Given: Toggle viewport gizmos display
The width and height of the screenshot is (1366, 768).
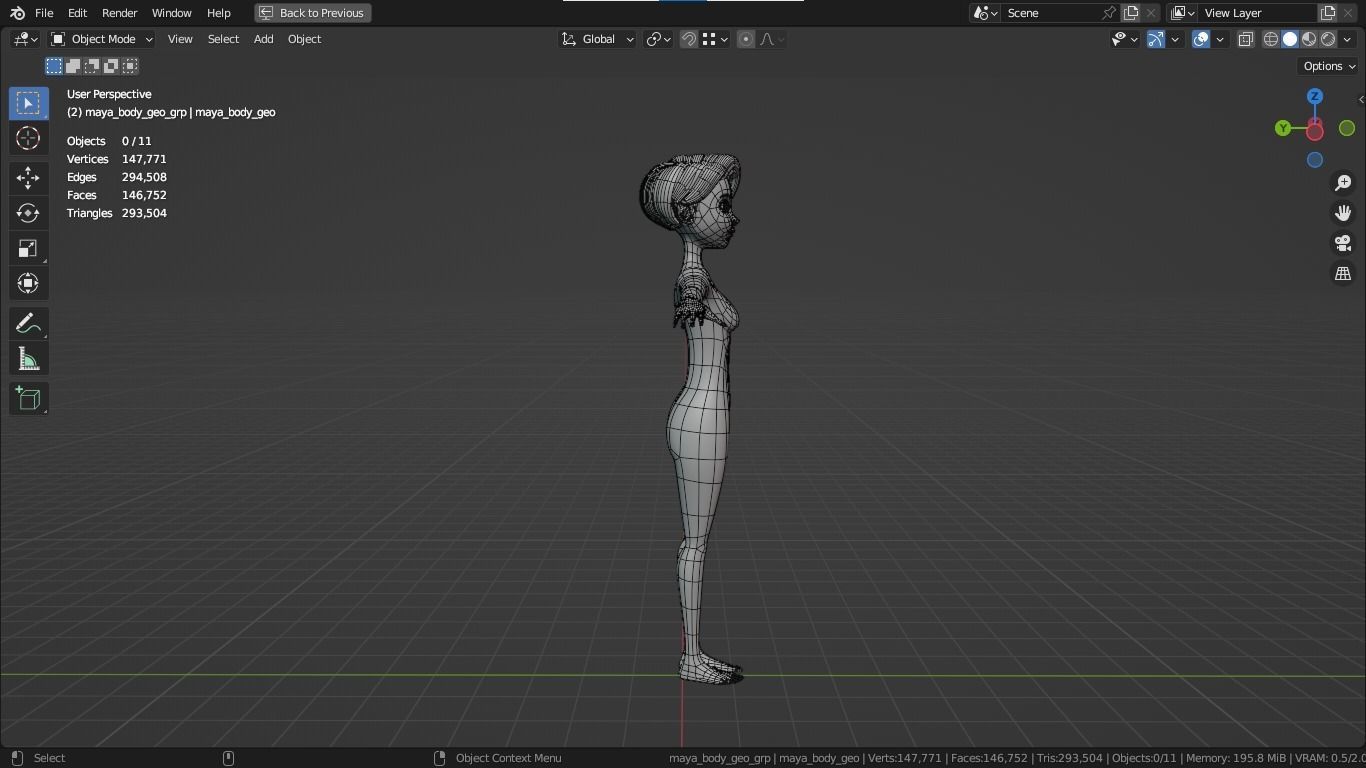Looking at the screenshot, I should (x=1155, y=39).
